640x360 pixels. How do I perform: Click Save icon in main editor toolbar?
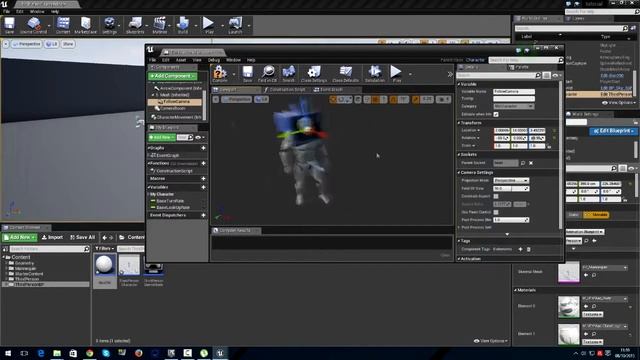tap(9, 25)
